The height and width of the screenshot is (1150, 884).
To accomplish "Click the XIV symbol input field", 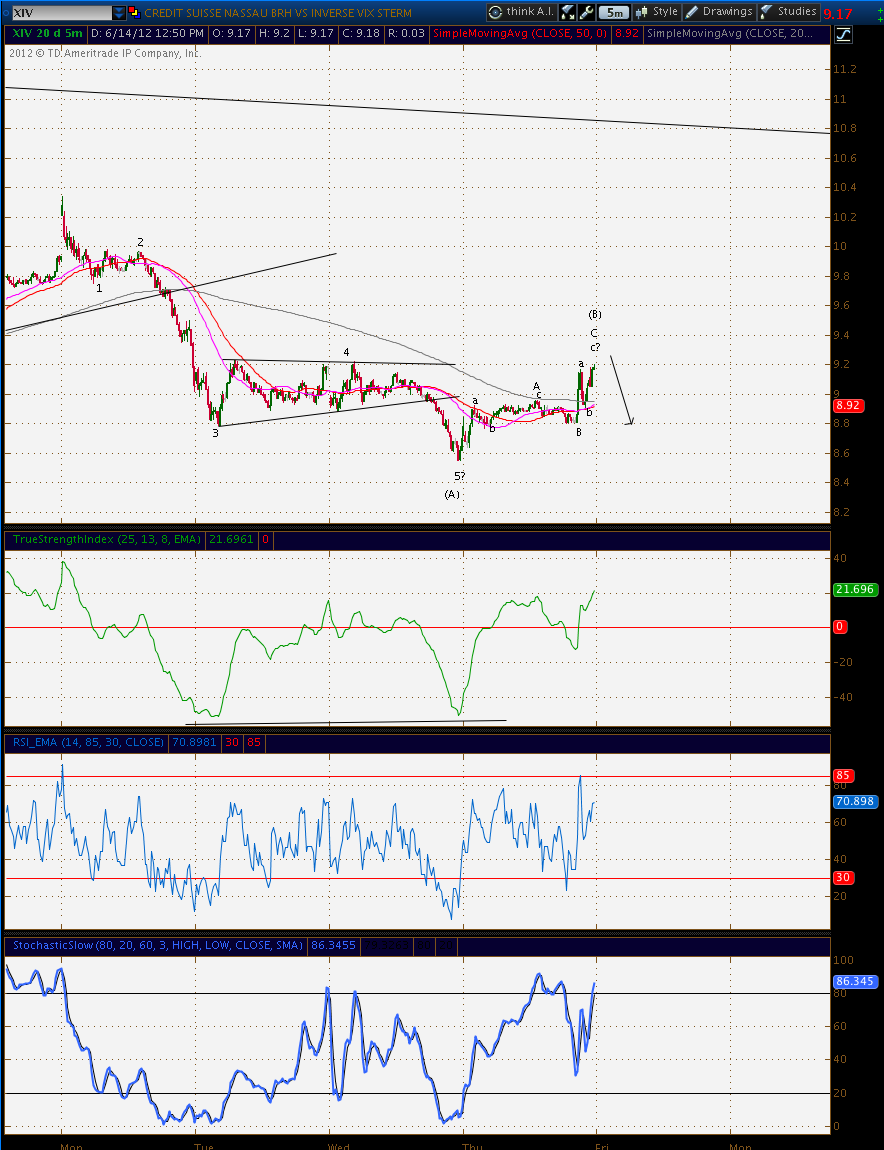I will point(62,12).
